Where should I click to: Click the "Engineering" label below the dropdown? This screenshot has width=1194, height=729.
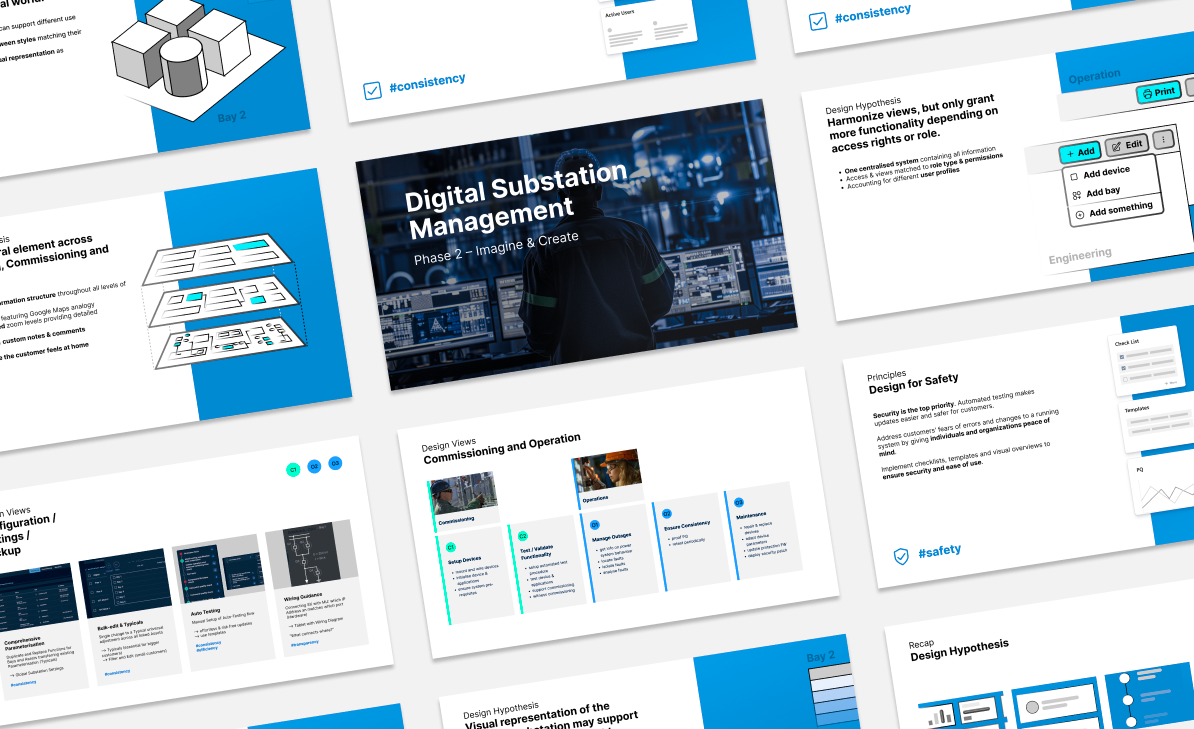(1080, 256)
